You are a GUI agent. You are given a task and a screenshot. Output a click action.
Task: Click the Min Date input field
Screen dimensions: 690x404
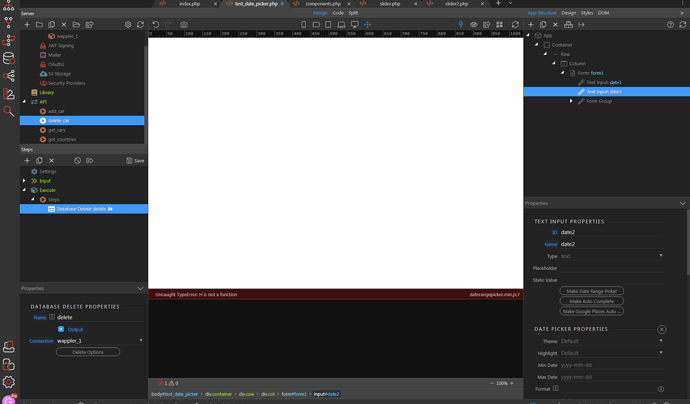pyautogui.click(x=612, y=365)
